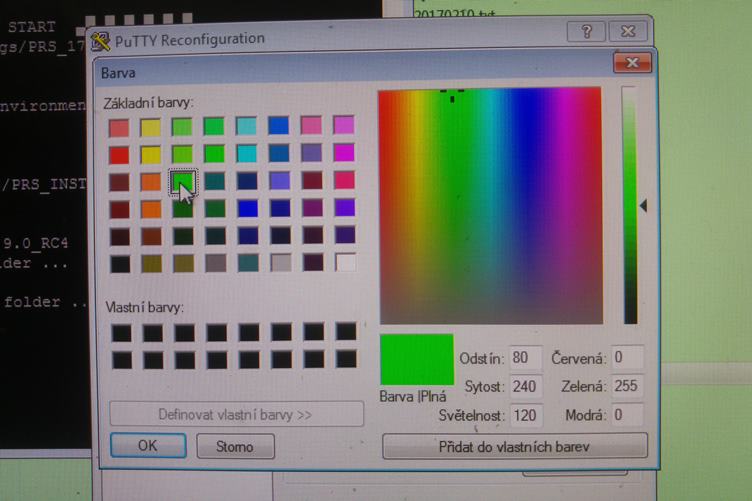Pick the violet swatch ending fourth row
This screenshot has width=752, height=501.
click(x=344, y=208)
